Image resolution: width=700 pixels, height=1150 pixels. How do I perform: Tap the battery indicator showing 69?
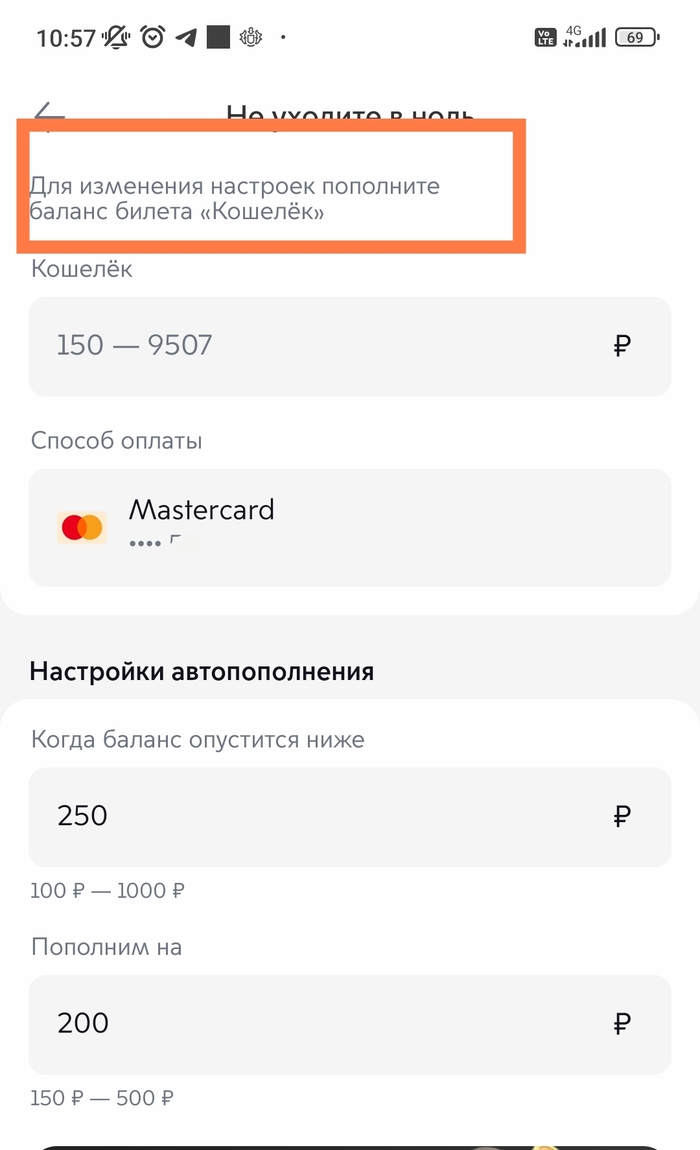click(x=636, y=38)
